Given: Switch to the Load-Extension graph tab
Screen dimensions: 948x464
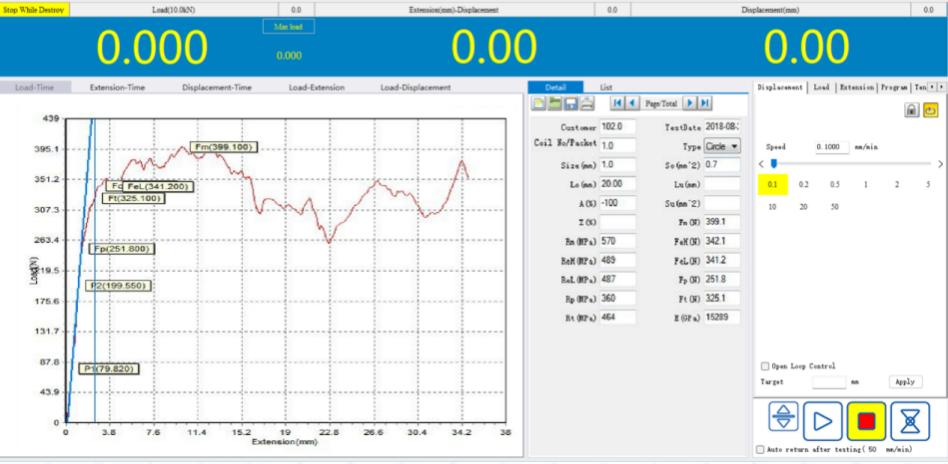Looking at the screenshot, I should [x=316, y=87].
